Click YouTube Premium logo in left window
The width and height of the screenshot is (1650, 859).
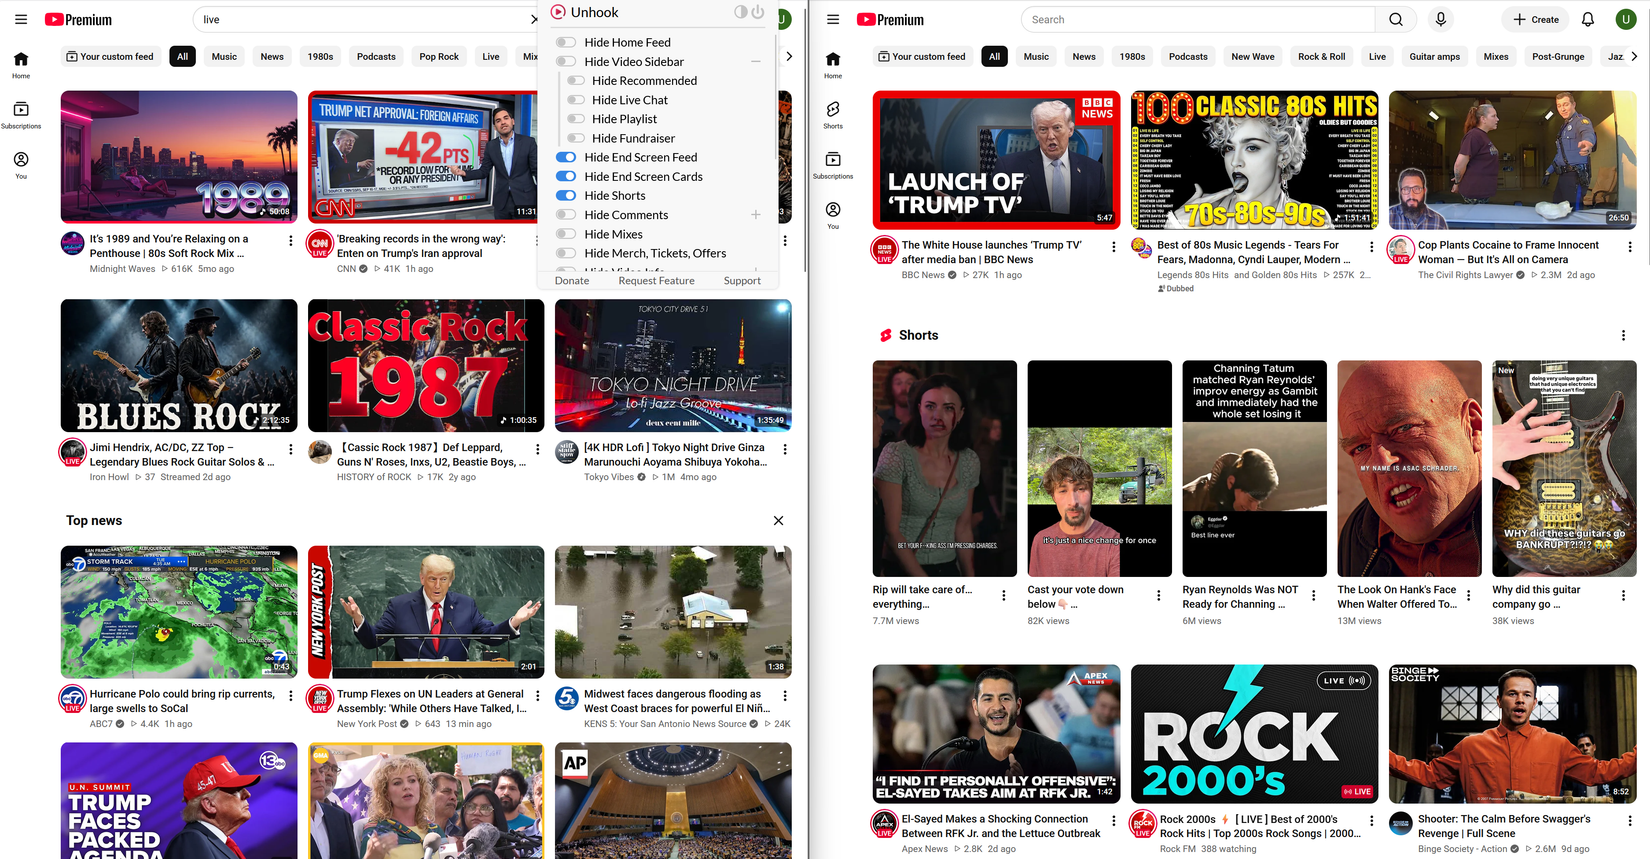(x=78, y=19)
